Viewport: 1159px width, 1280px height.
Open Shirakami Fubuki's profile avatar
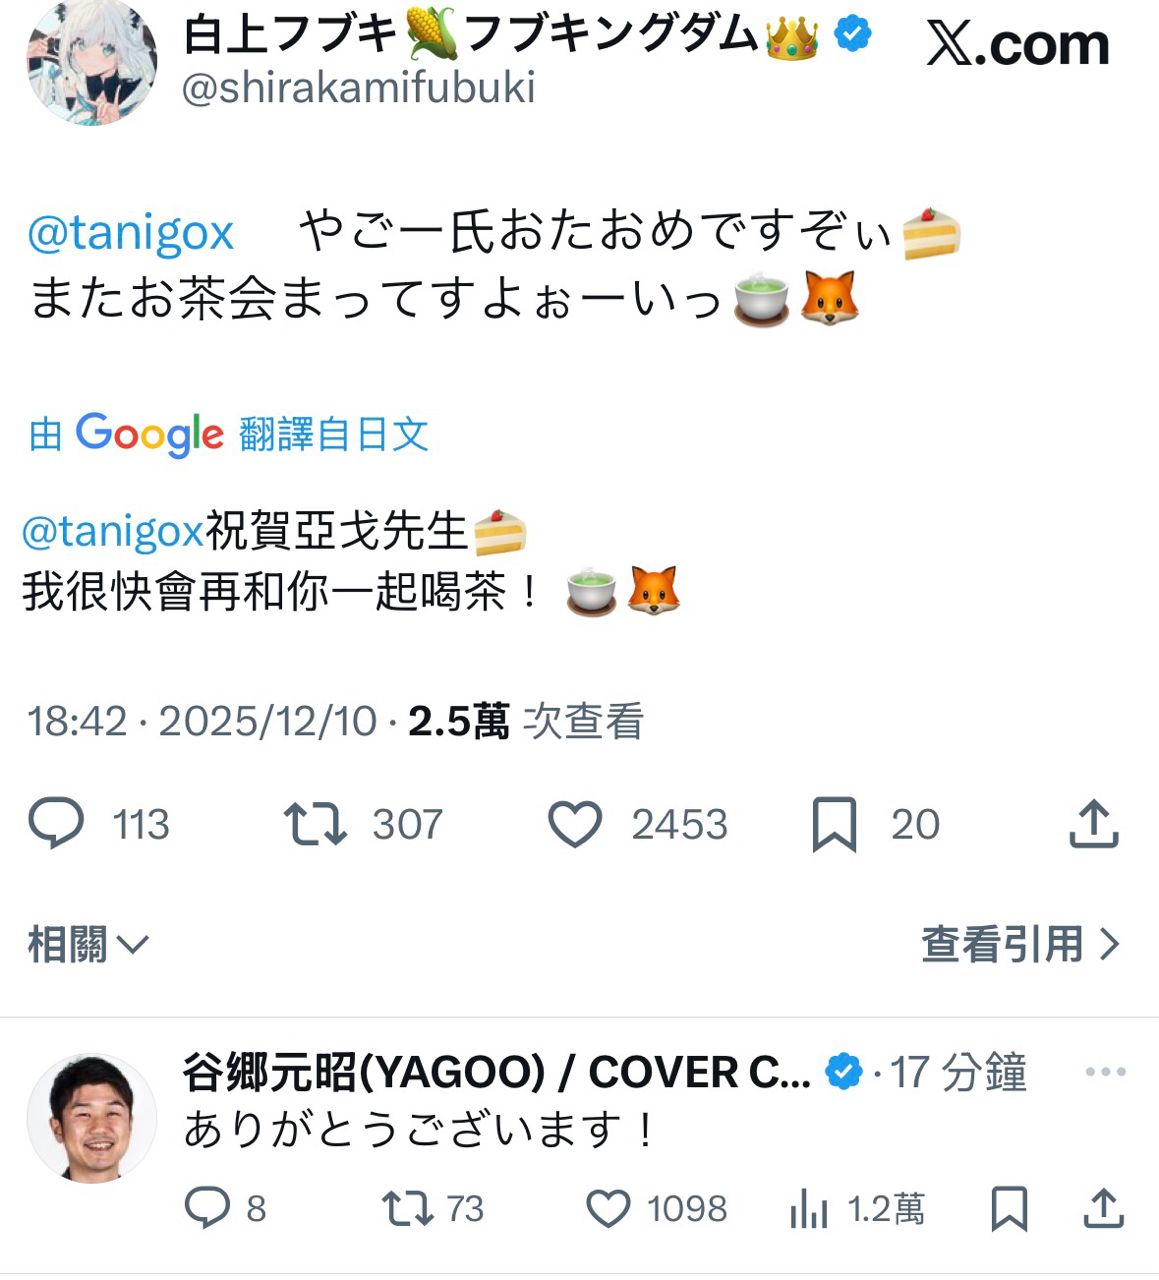click(91, 60)
